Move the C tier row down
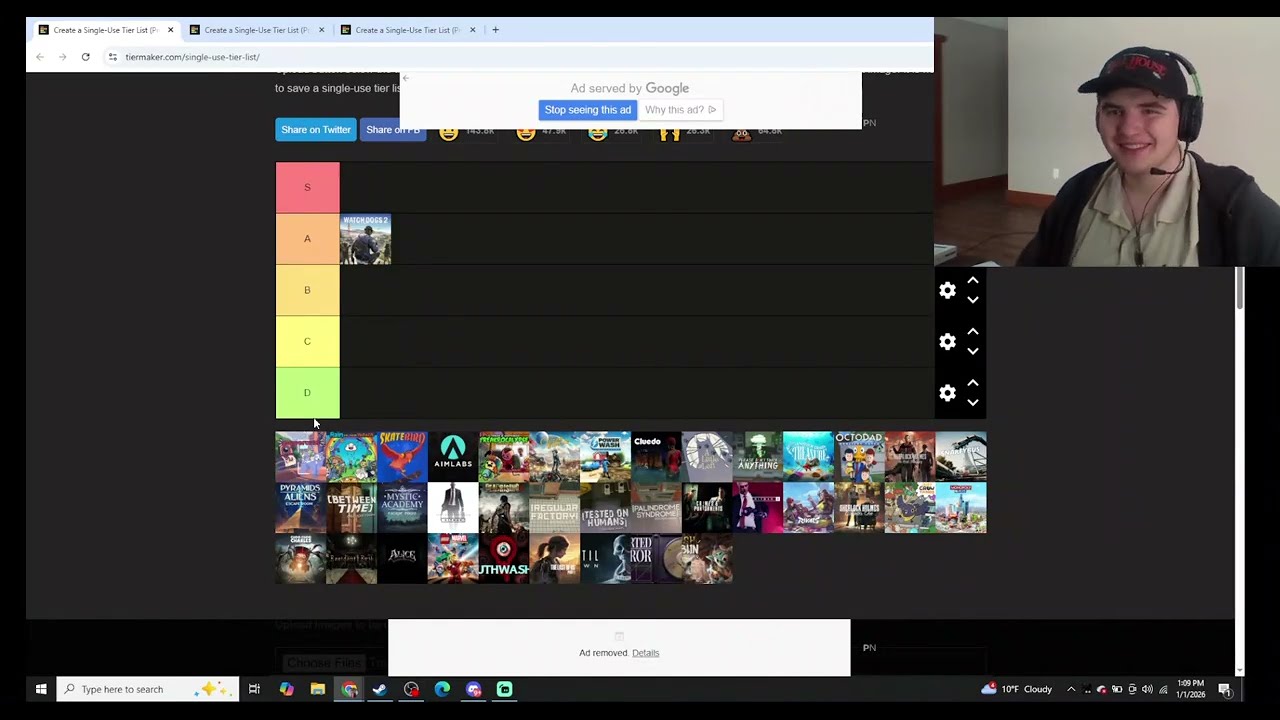This screenshot has height=720, width=1280. [973, 351]
